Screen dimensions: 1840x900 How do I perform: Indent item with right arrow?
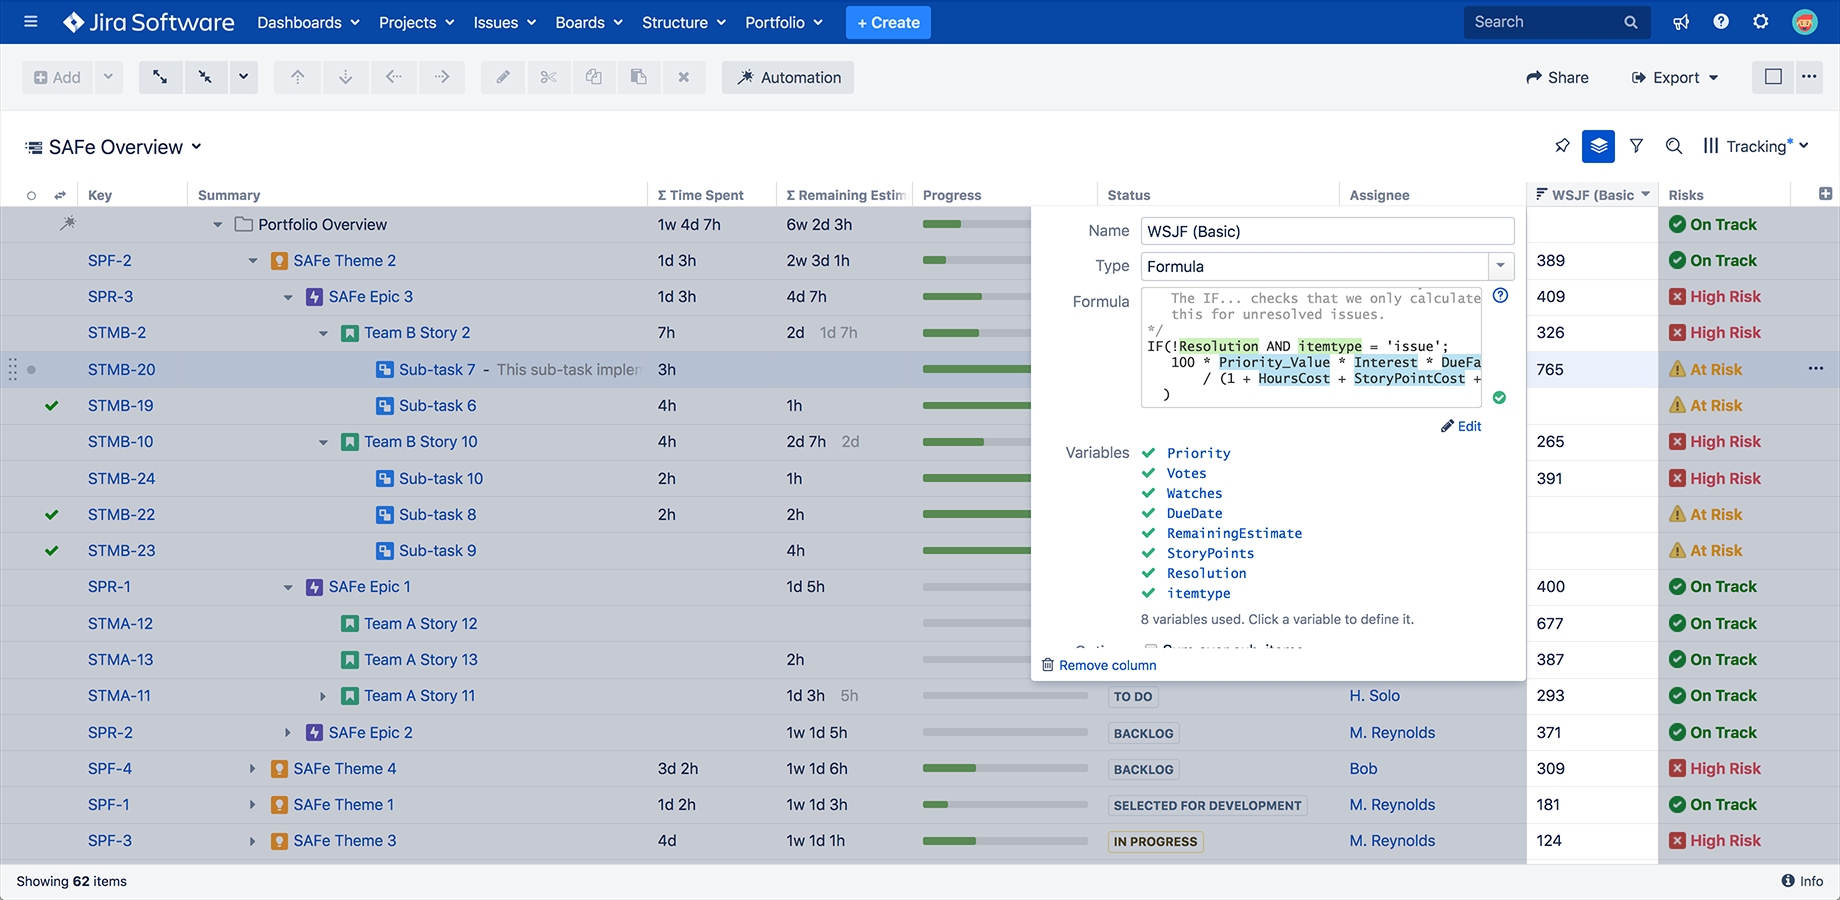coord(442,77)
